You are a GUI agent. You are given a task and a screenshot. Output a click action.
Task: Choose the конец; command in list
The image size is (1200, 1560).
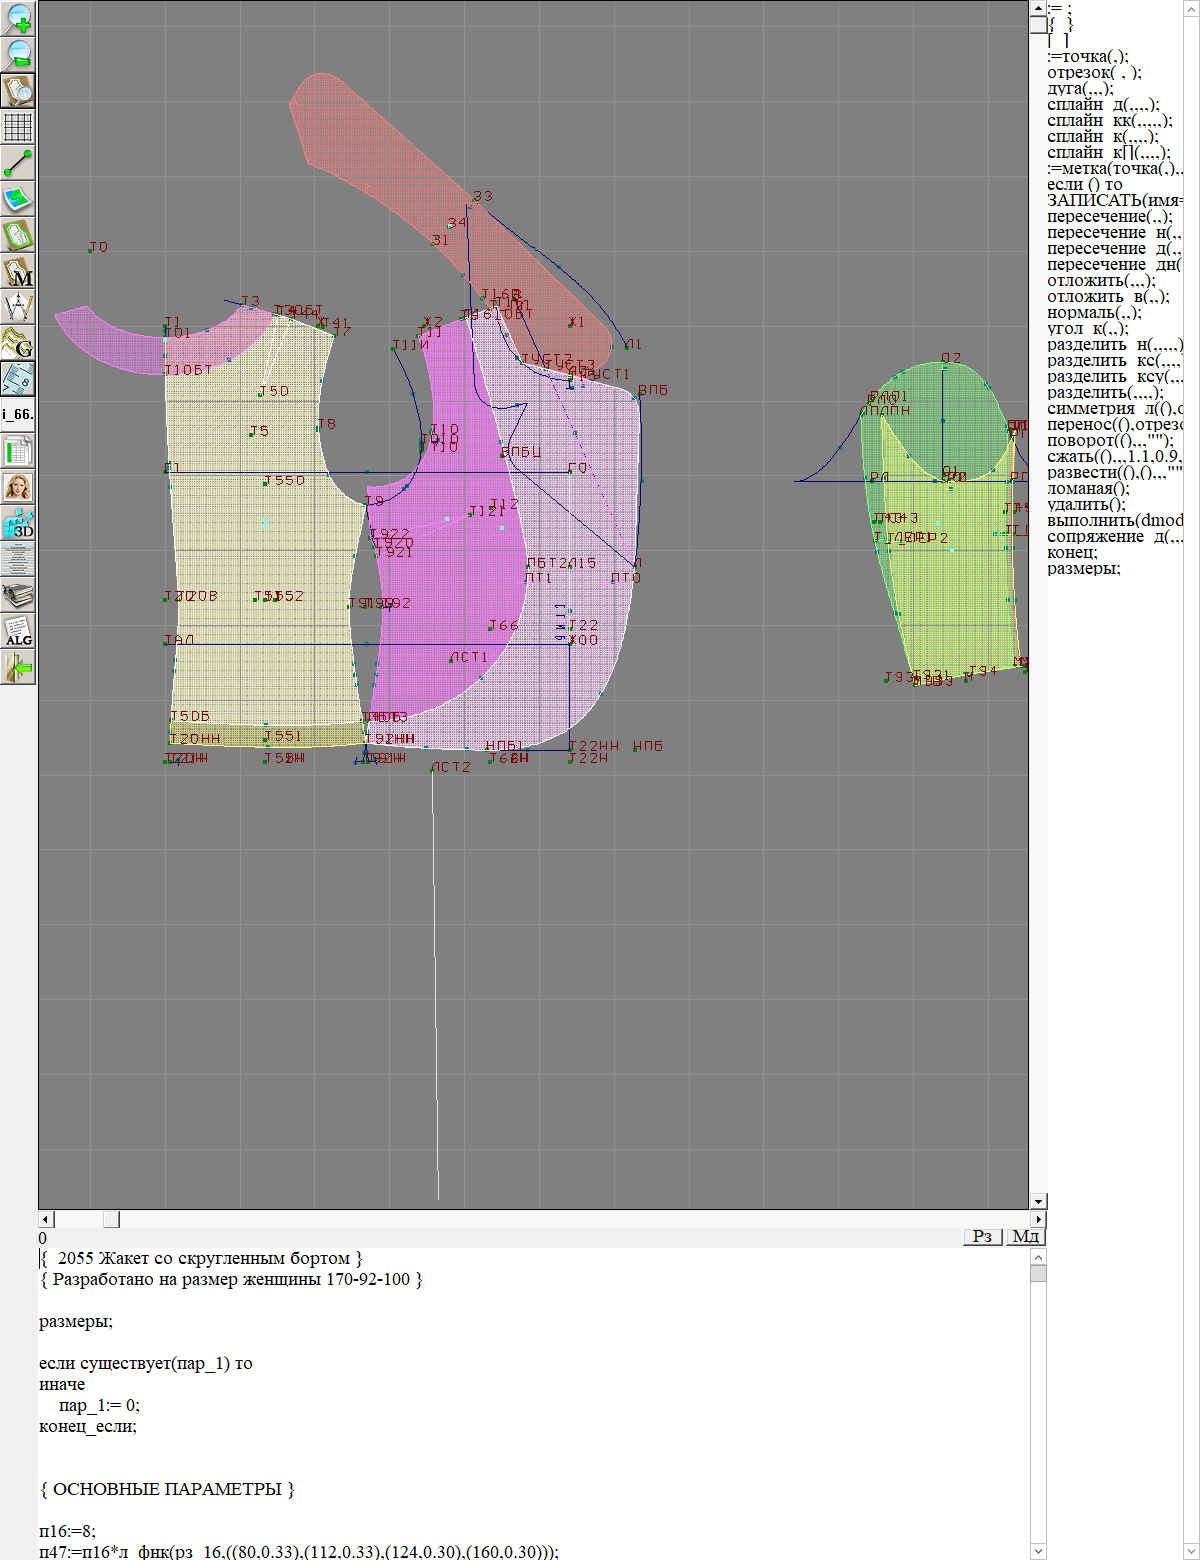(x=1072, y=553)
